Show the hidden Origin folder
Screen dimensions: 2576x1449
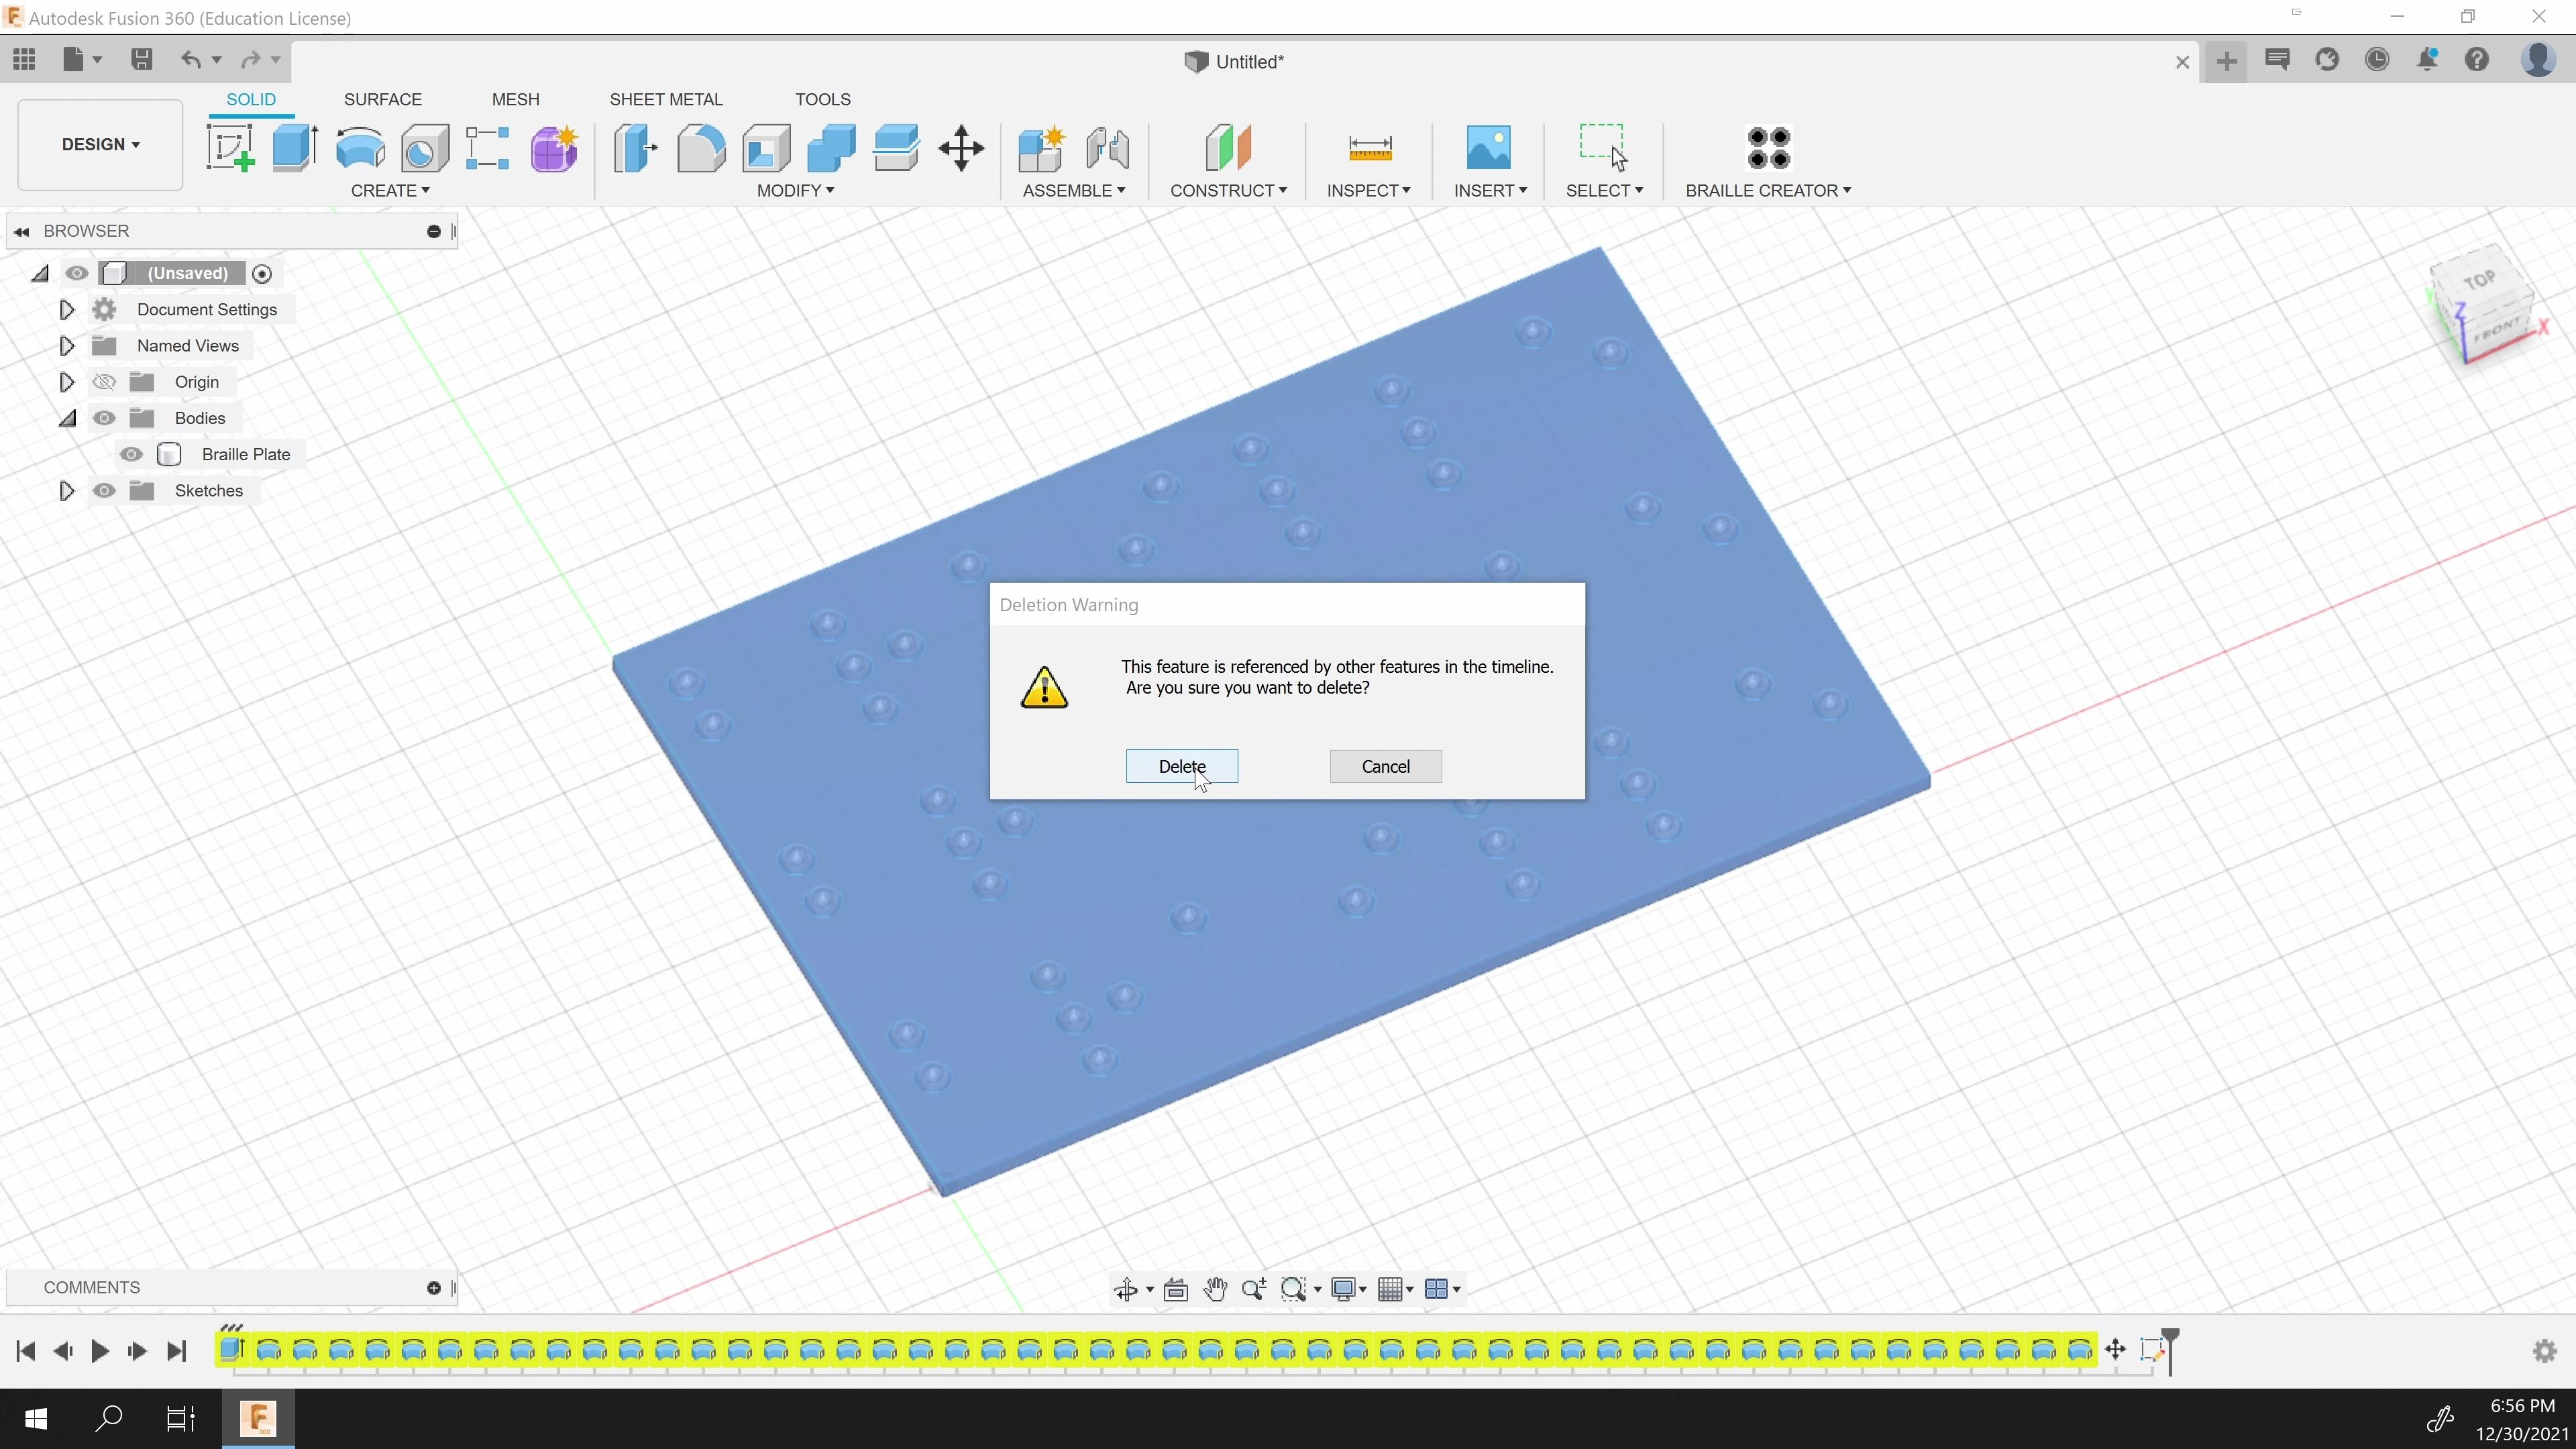click(104, 382)
